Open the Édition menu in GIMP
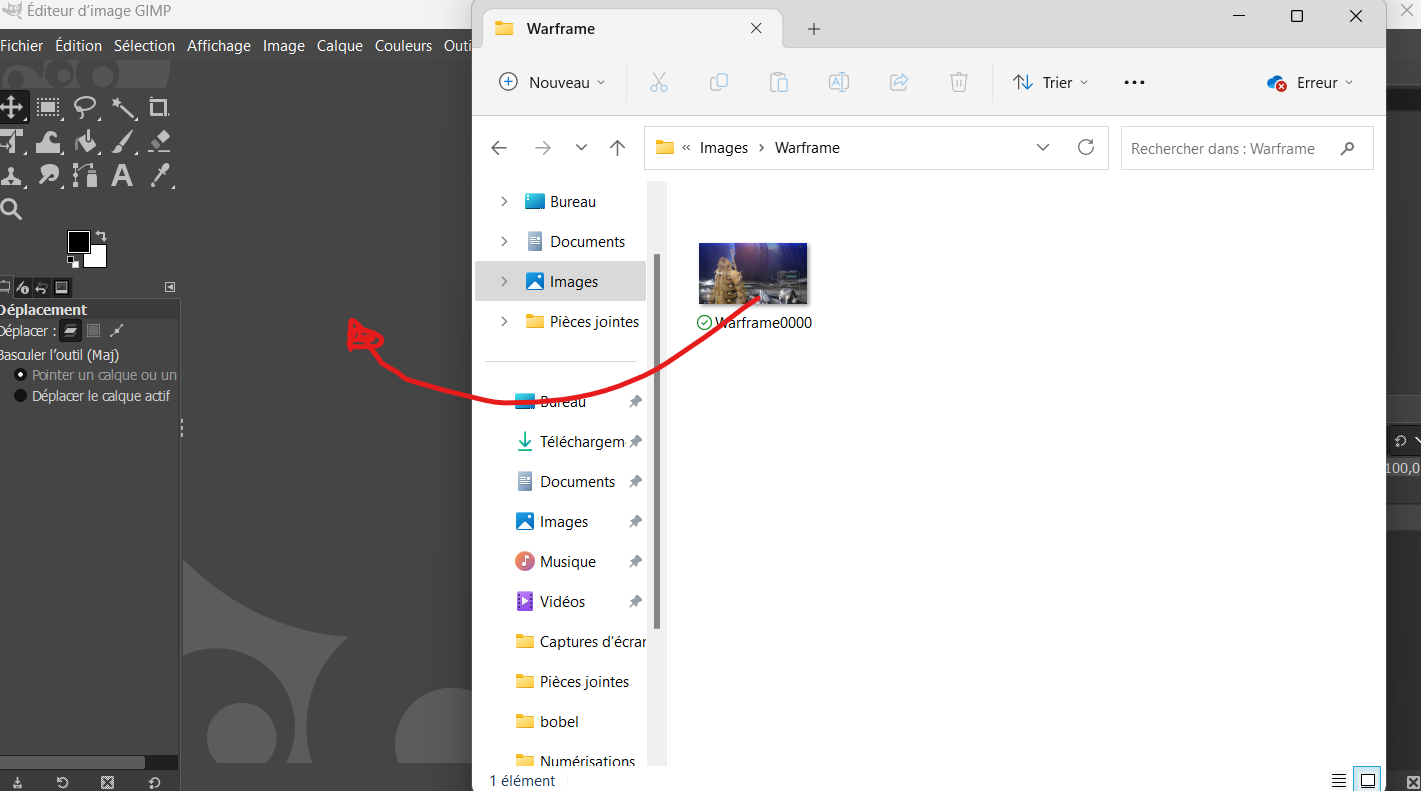This screenshot has width=1421, height=791. (78, 45)
